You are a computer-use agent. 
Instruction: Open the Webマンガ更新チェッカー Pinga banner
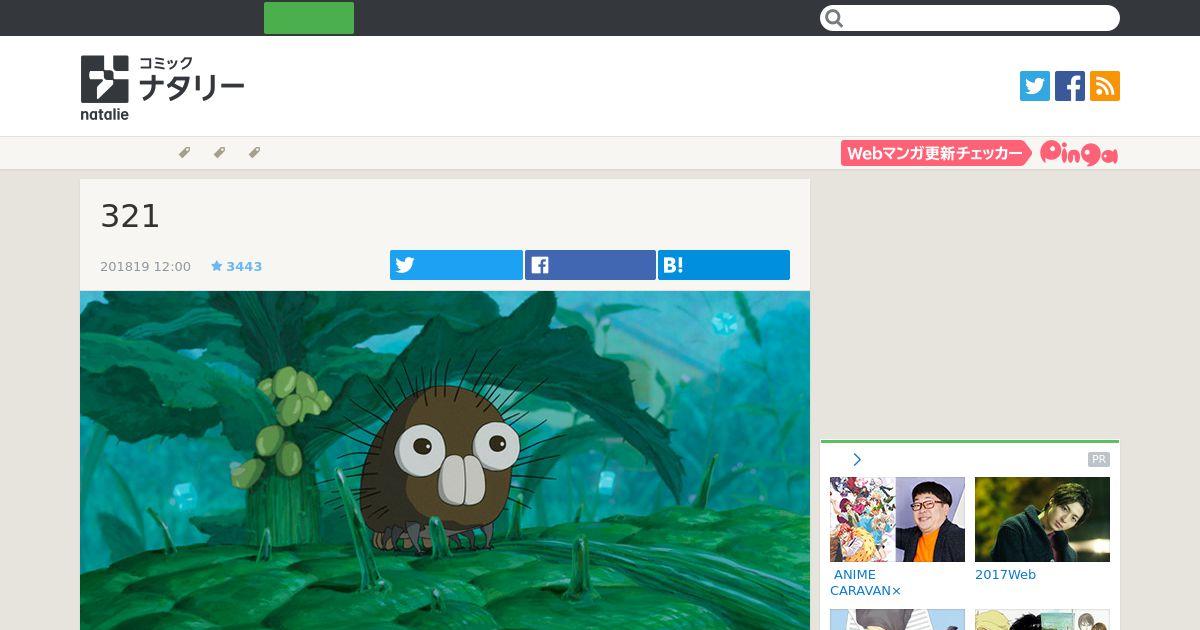979,153
